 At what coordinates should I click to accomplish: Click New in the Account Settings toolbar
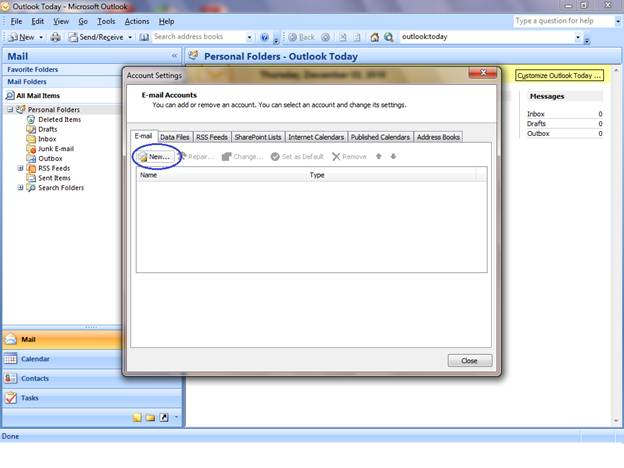point(156,157)
